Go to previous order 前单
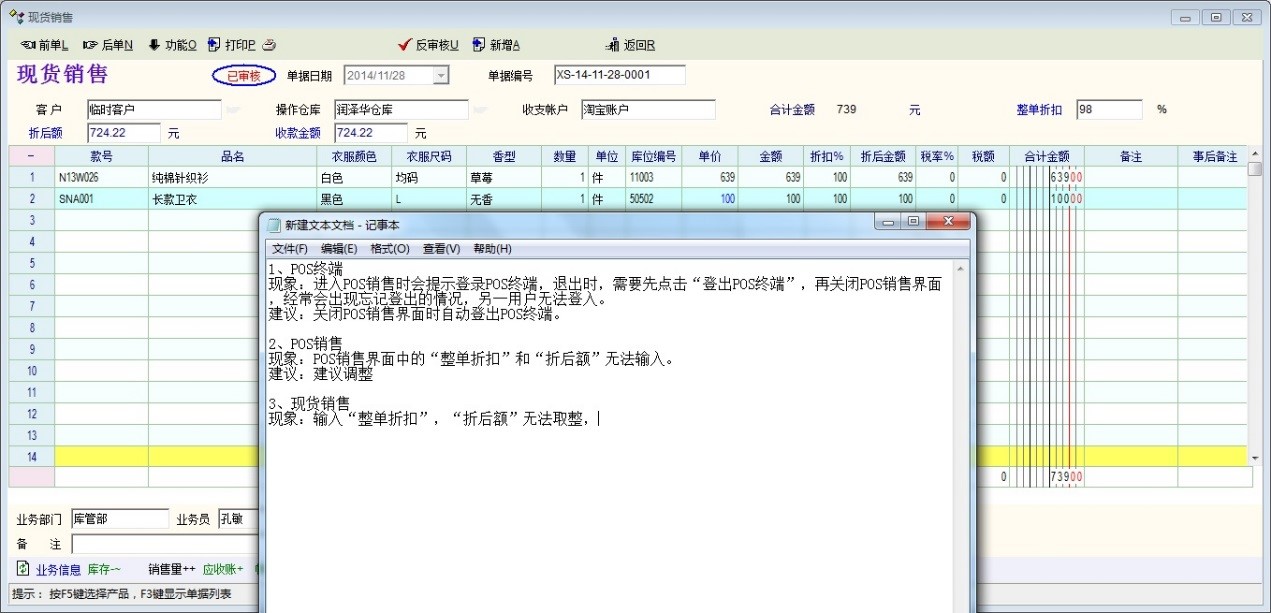This screenshot has height=613, width=1271. pos(44,45)
